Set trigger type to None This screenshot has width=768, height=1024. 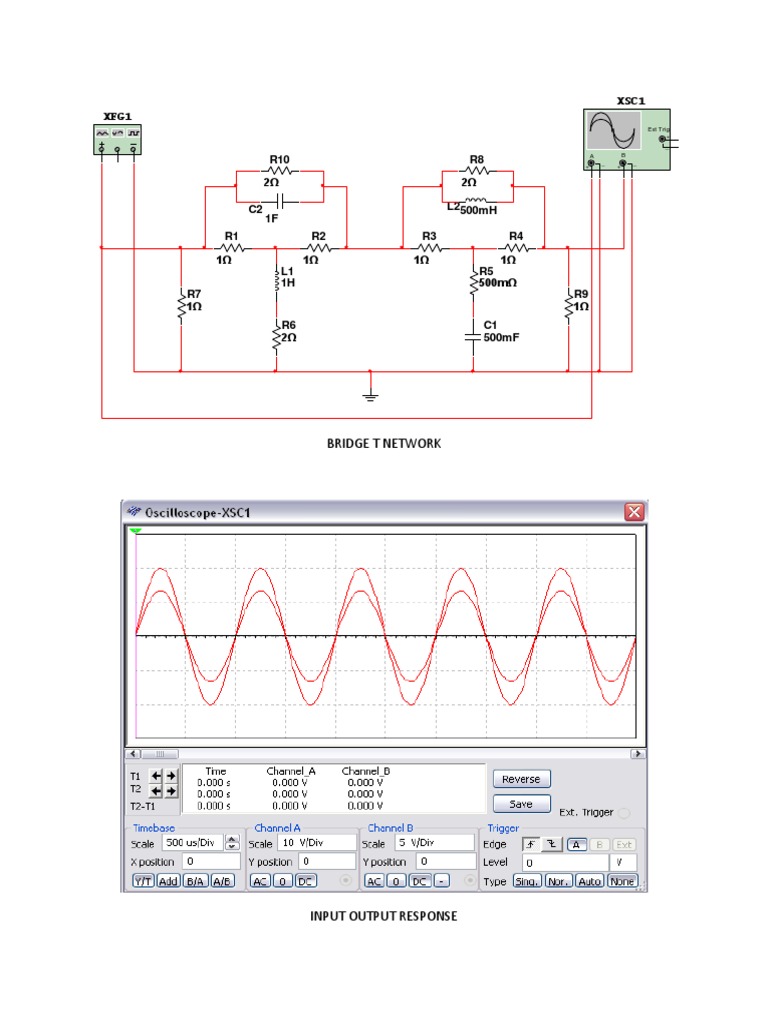pyautogui.click(x=622, y=881)
